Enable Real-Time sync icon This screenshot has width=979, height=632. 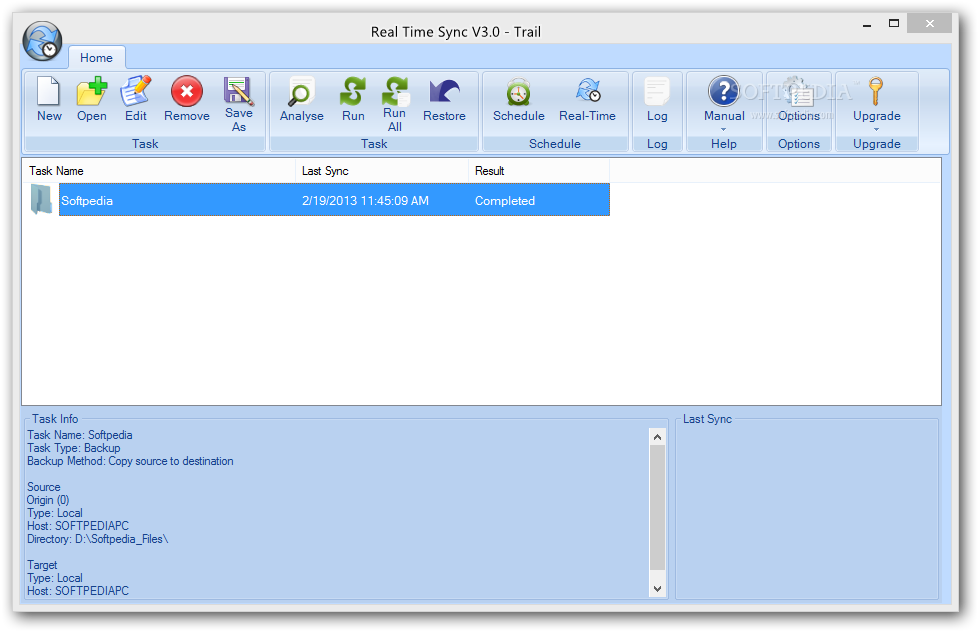pos(588,90)
